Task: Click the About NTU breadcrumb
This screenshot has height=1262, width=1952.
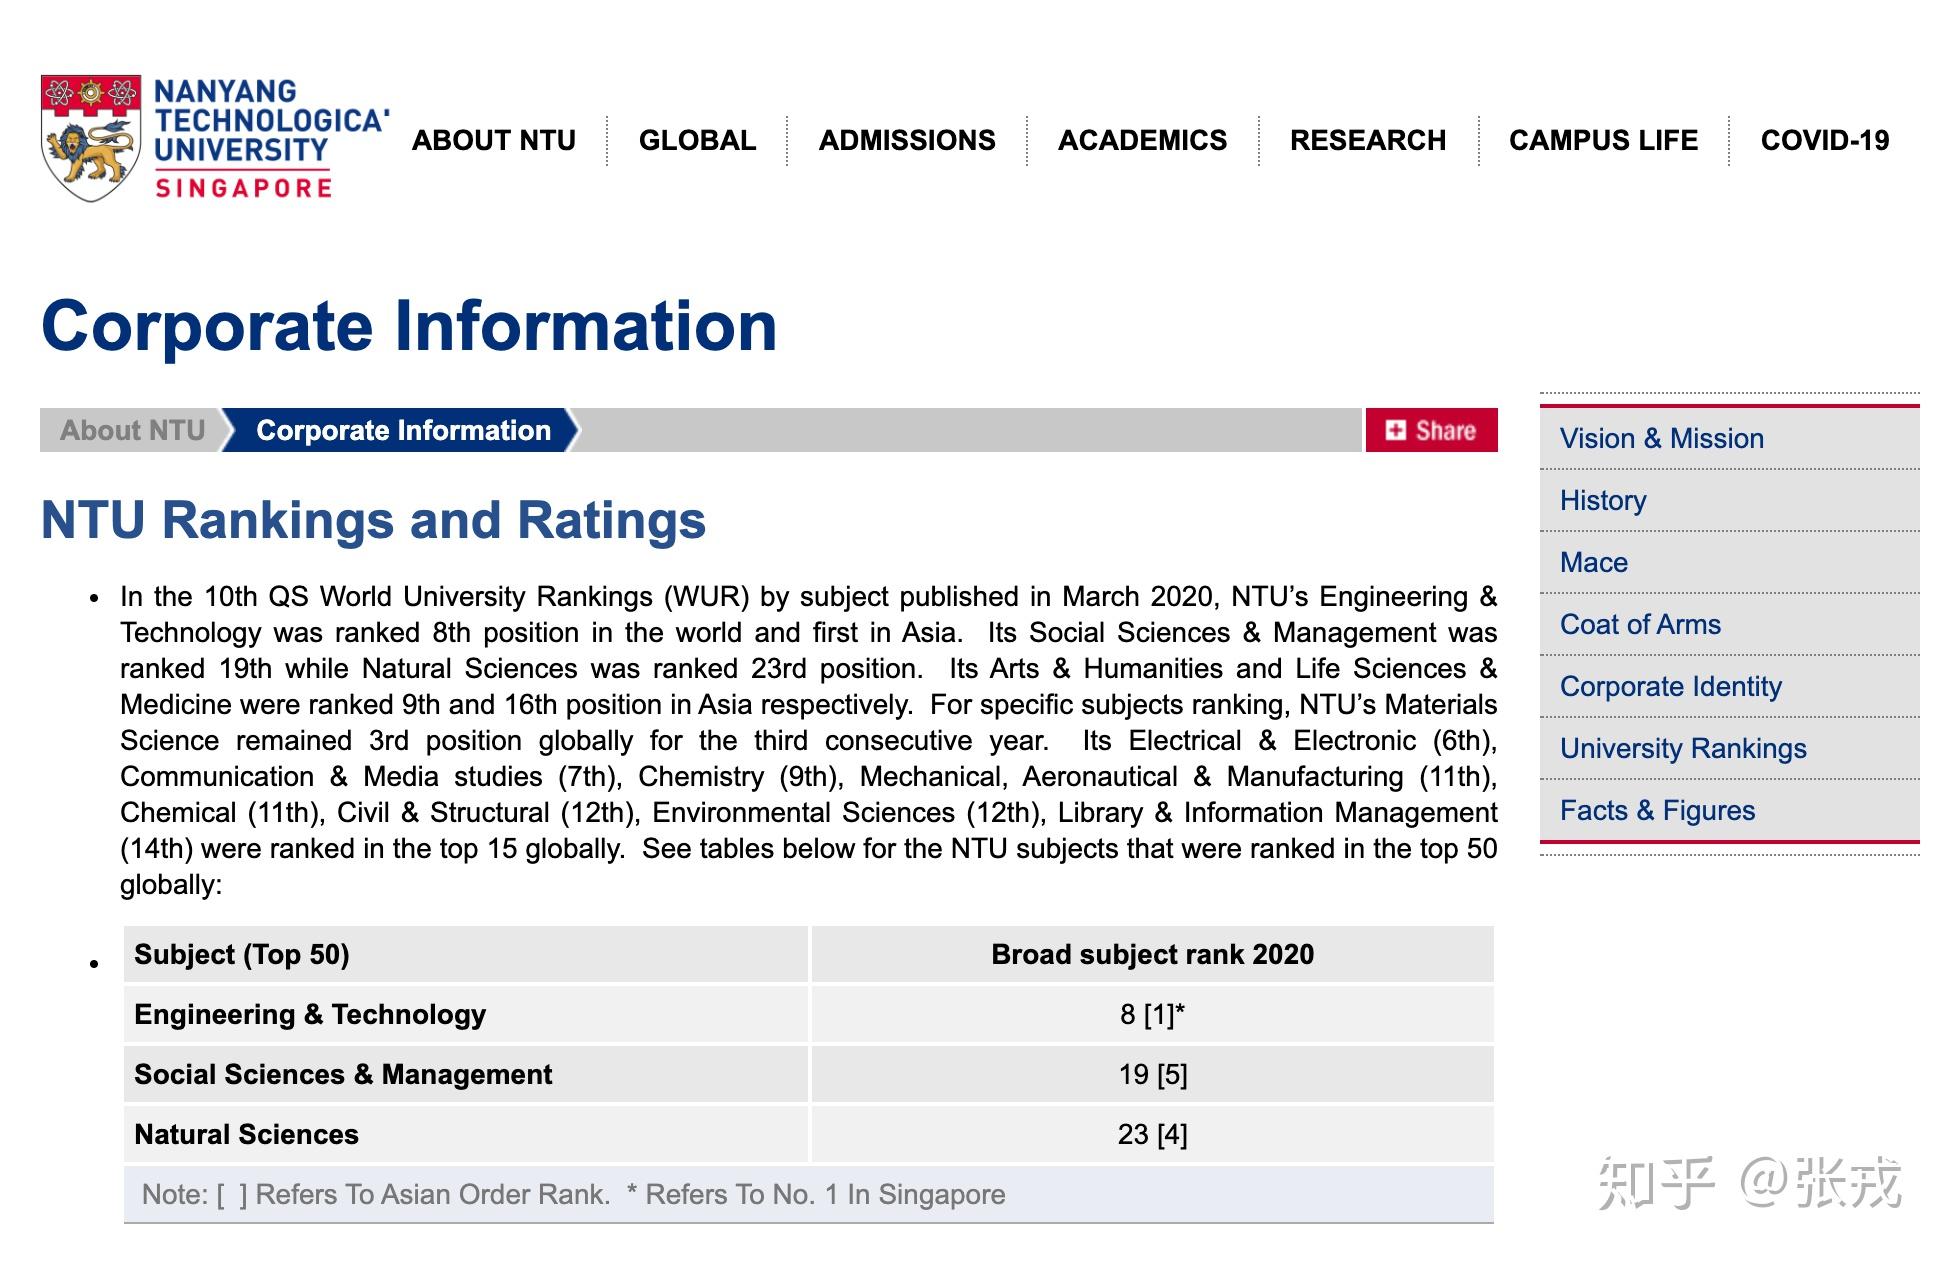Action: [131, 430]
